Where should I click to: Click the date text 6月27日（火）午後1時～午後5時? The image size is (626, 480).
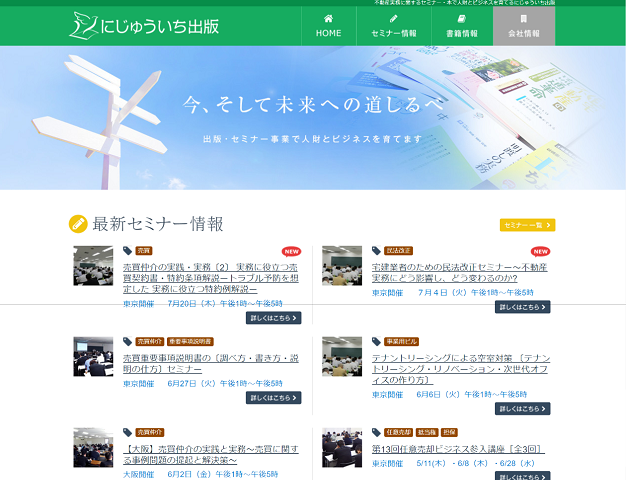225,383
